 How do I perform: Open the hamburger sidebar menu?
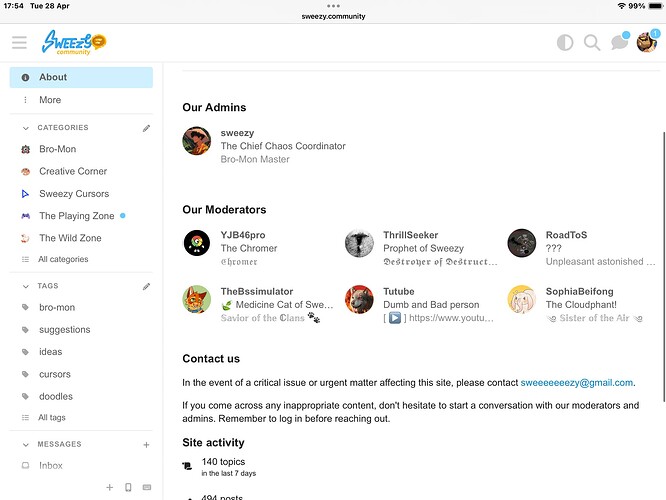point(19,42)
